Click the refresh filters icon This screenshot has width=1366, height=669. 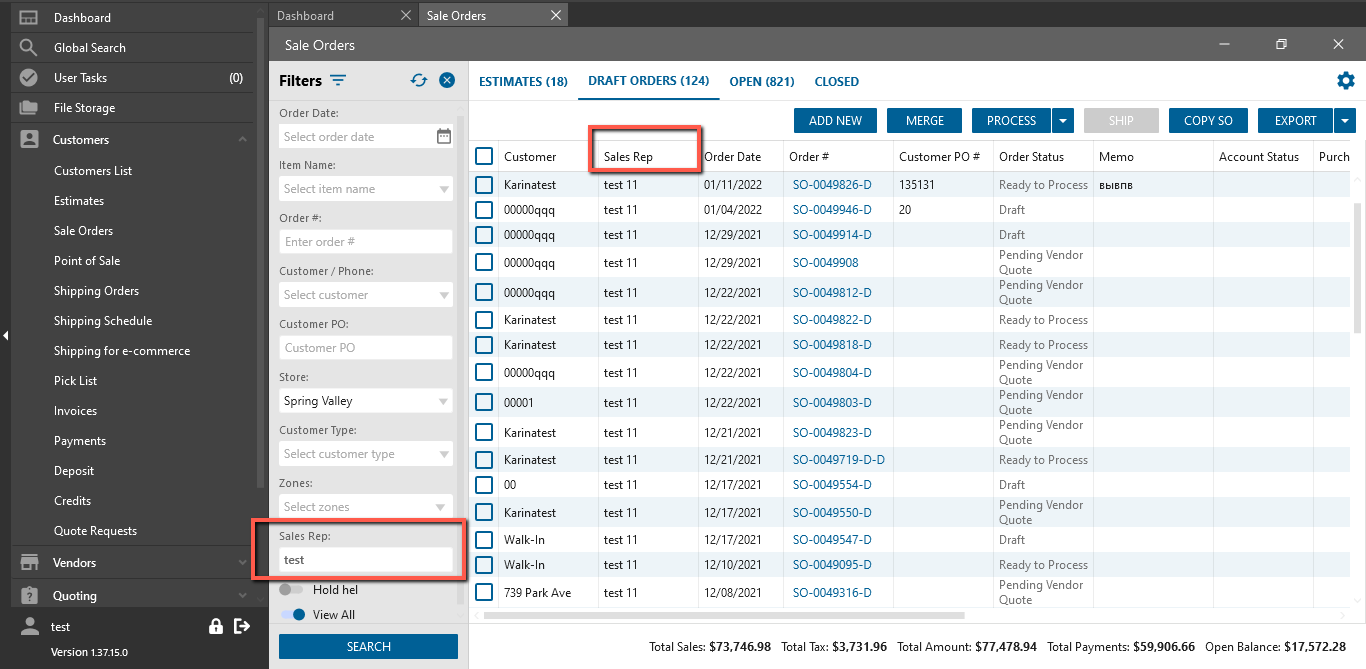point(419,81)
